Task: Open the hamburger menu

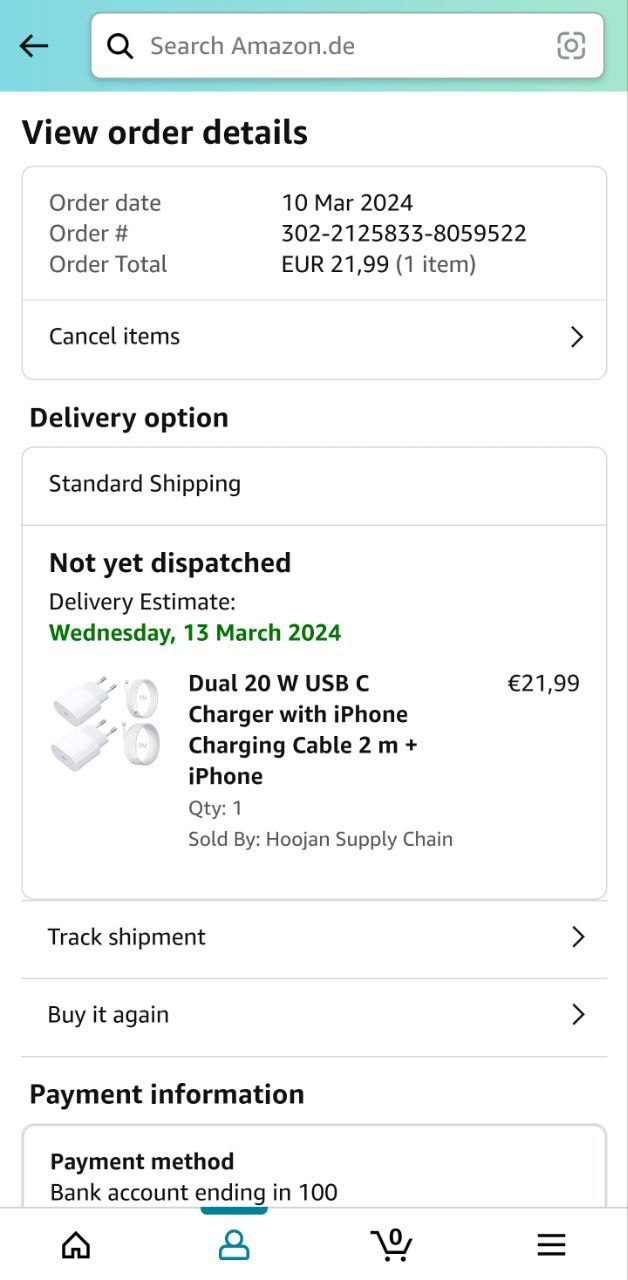Action: 551,1245
